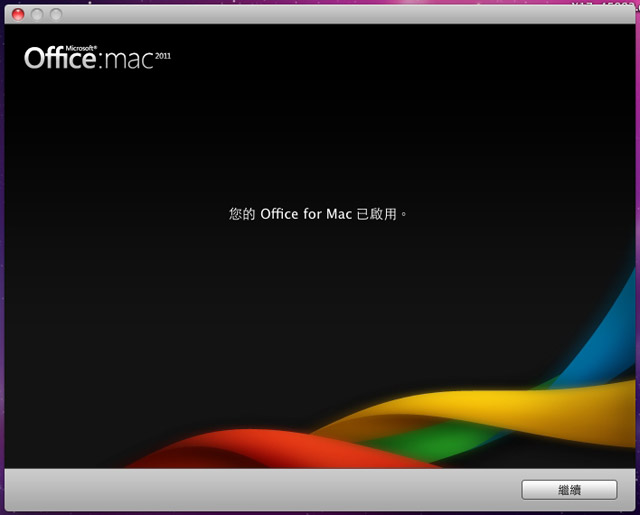Click the grayed minimize window button
Image resolution: width=640 pixels, height=515 pixels.
tap(37, 14)
